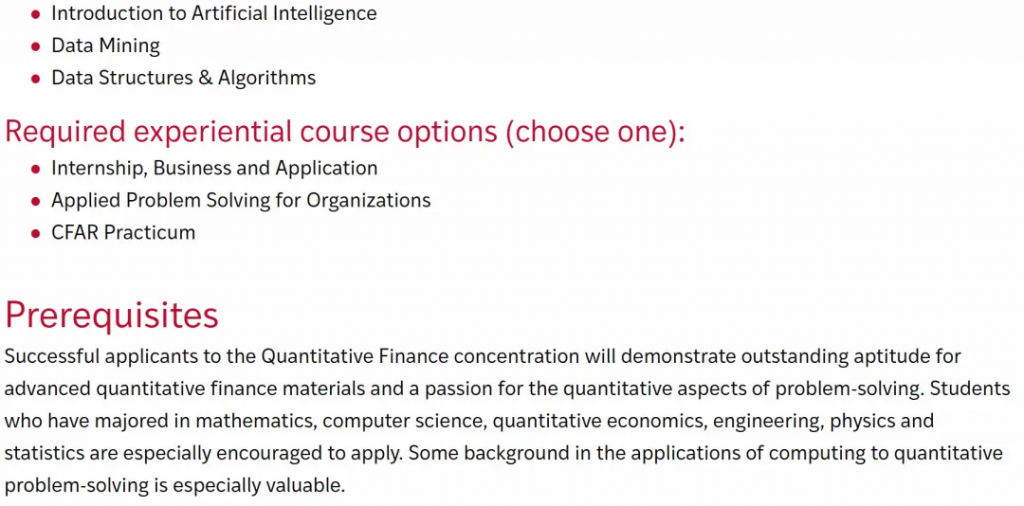Click bullet beside Data Structures & Algorithms
Image resolution: width=1024 pixels, height=506 pixels.
pyautogui.click(x=36, y=78)
